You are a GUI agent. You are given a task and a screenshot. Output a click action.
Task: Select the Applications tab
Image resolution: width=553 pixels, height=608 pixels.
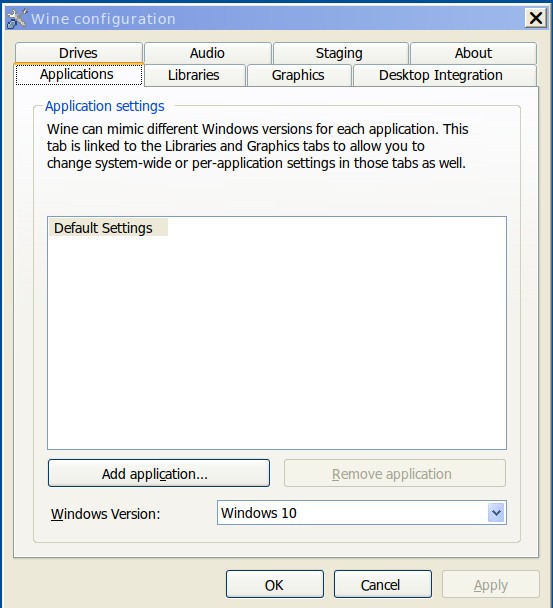point(79,74)
